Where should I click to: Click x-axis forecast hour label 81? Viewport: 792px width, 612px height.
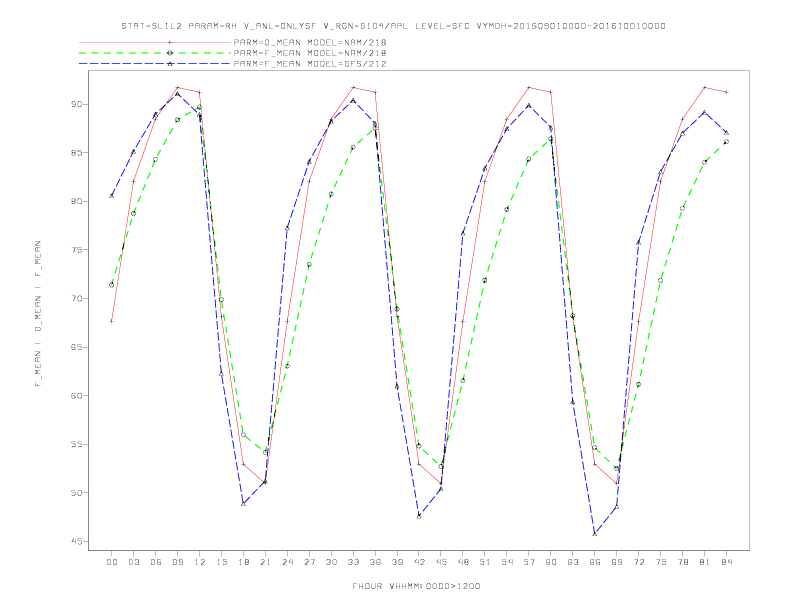coord(705,562)
